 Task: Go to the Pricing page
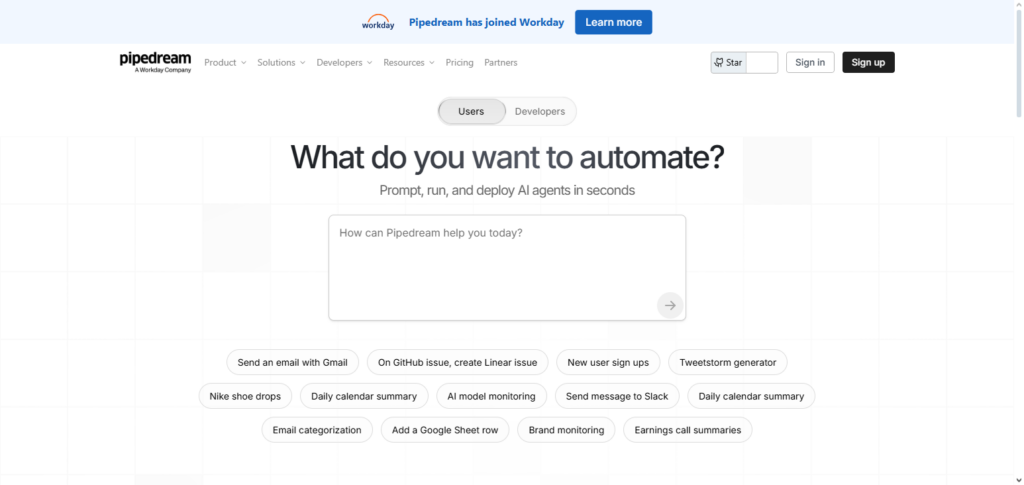pyautogui.click(x=460, y=62)
